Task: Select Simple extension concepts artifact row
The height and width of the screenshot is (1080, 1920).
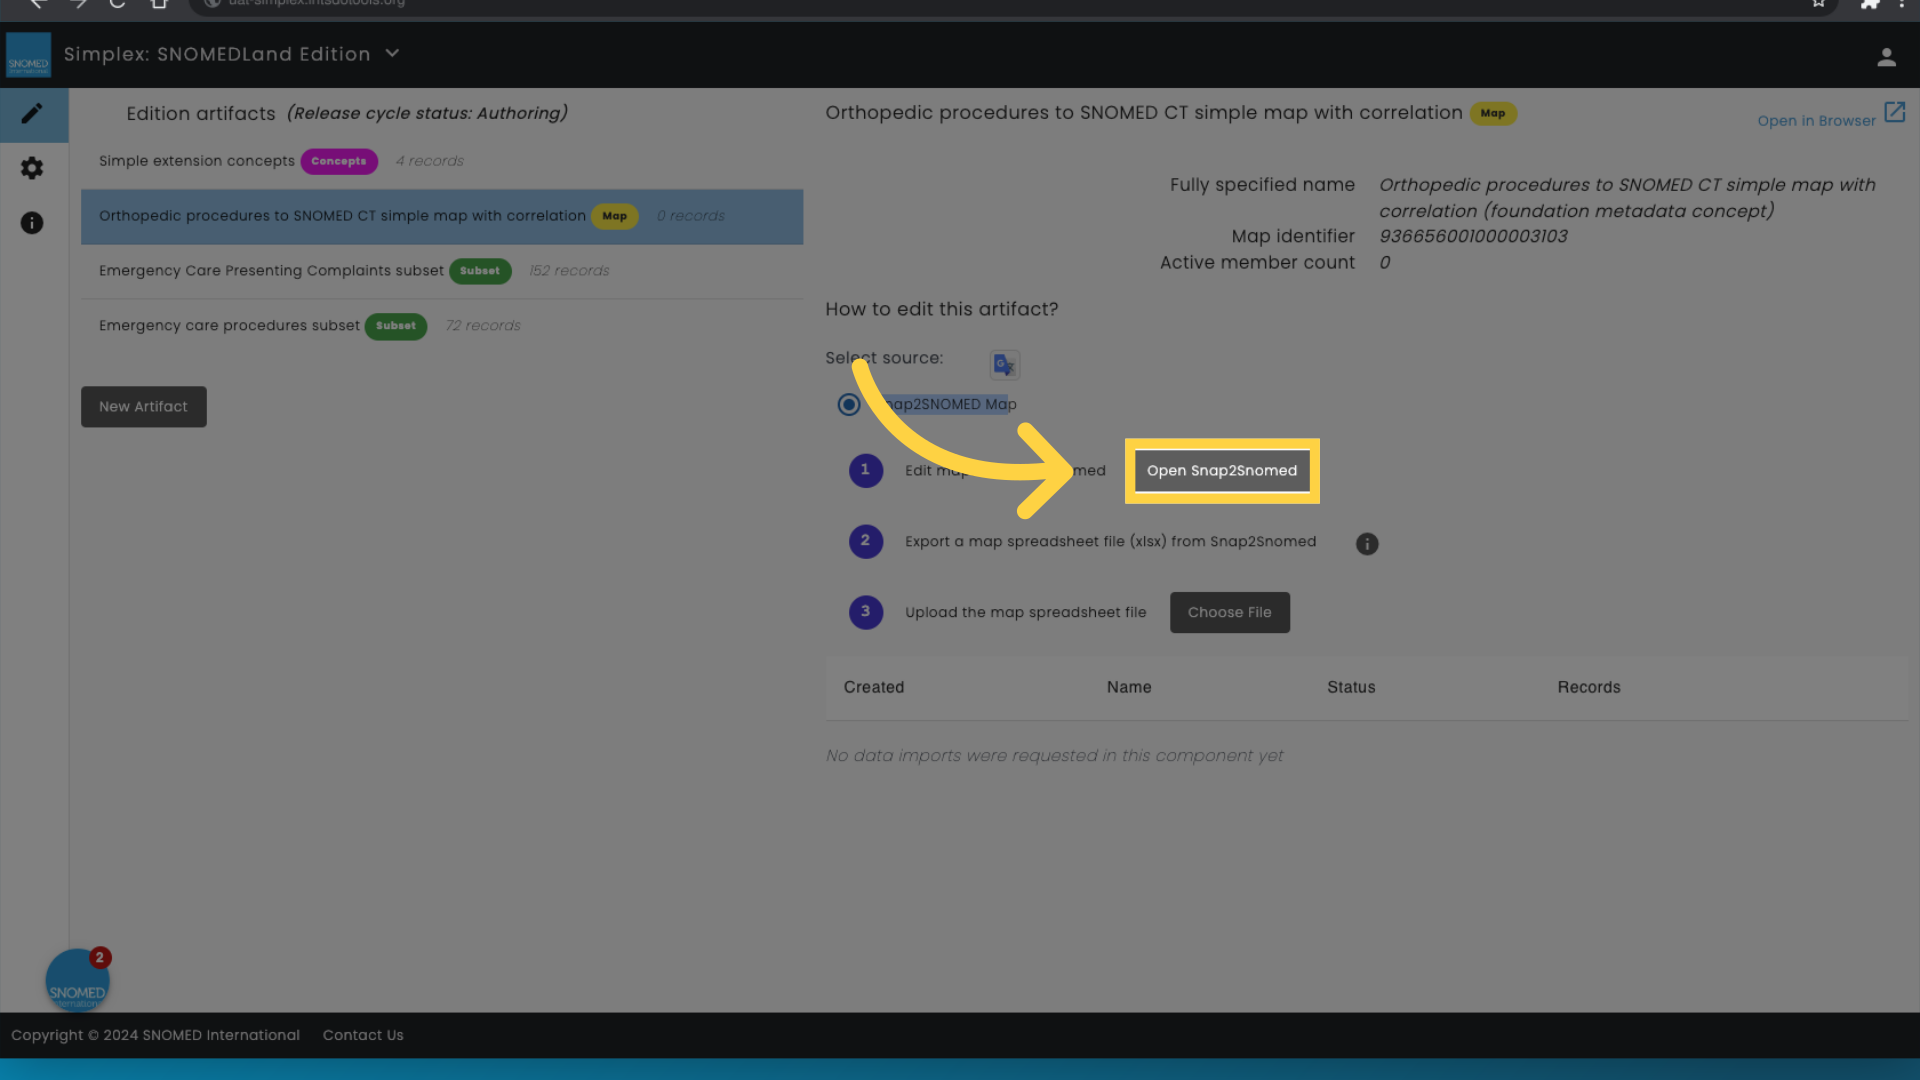Action: pyautogui.click(x=442, y=162)
